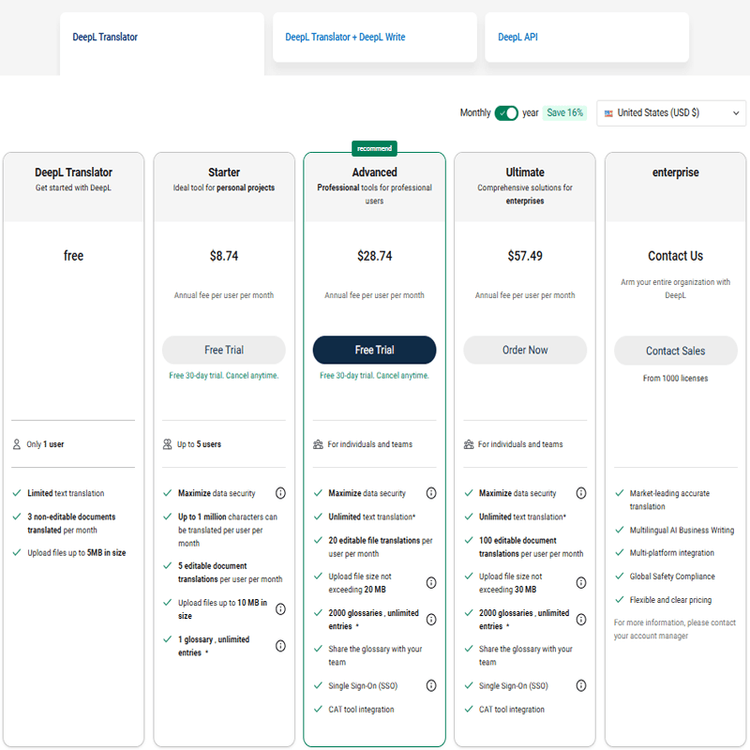This screenshot has width=750, height=750.
Task: Switch to DeepL Translator + DeepL Write tab
Action: pos(374,38)
